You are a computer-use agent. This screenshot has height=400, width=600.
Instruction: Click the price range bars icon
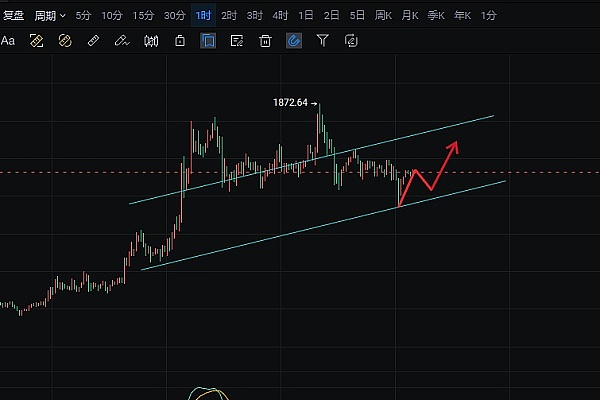pyautogui.click(x=151, y=41)
